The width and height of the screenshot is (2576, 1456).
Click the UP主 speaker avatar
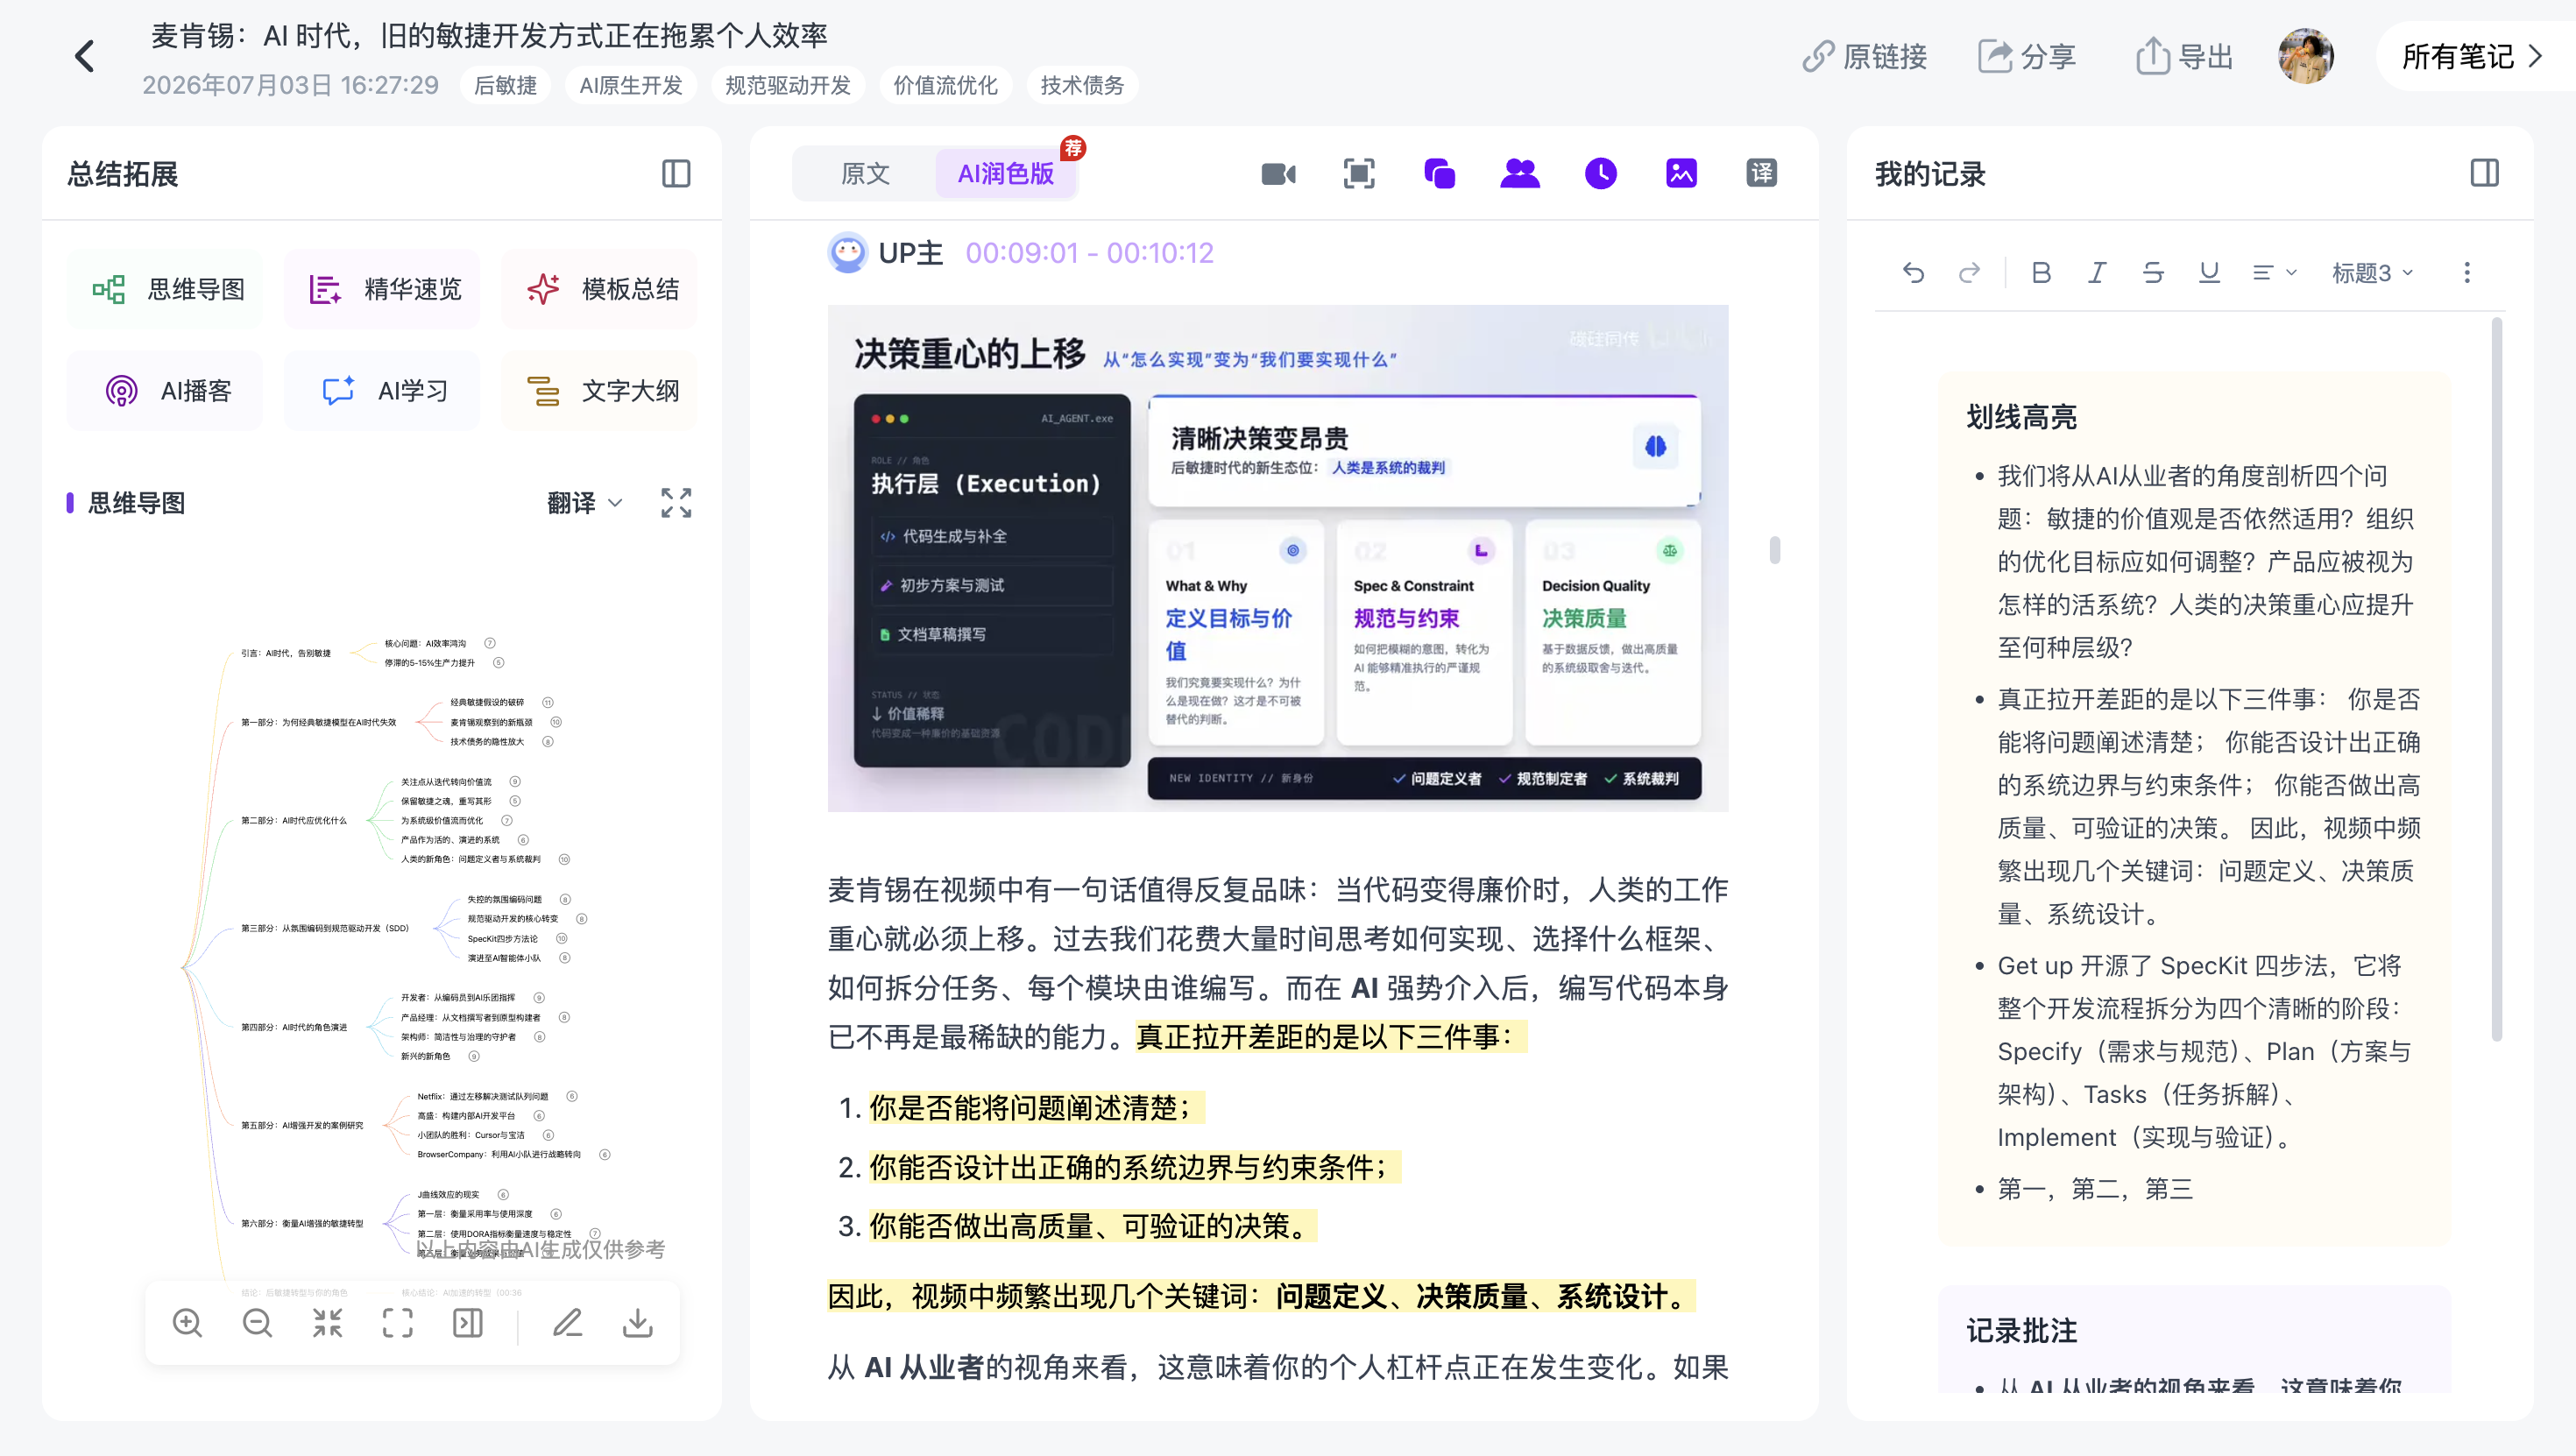coord(847,253)
